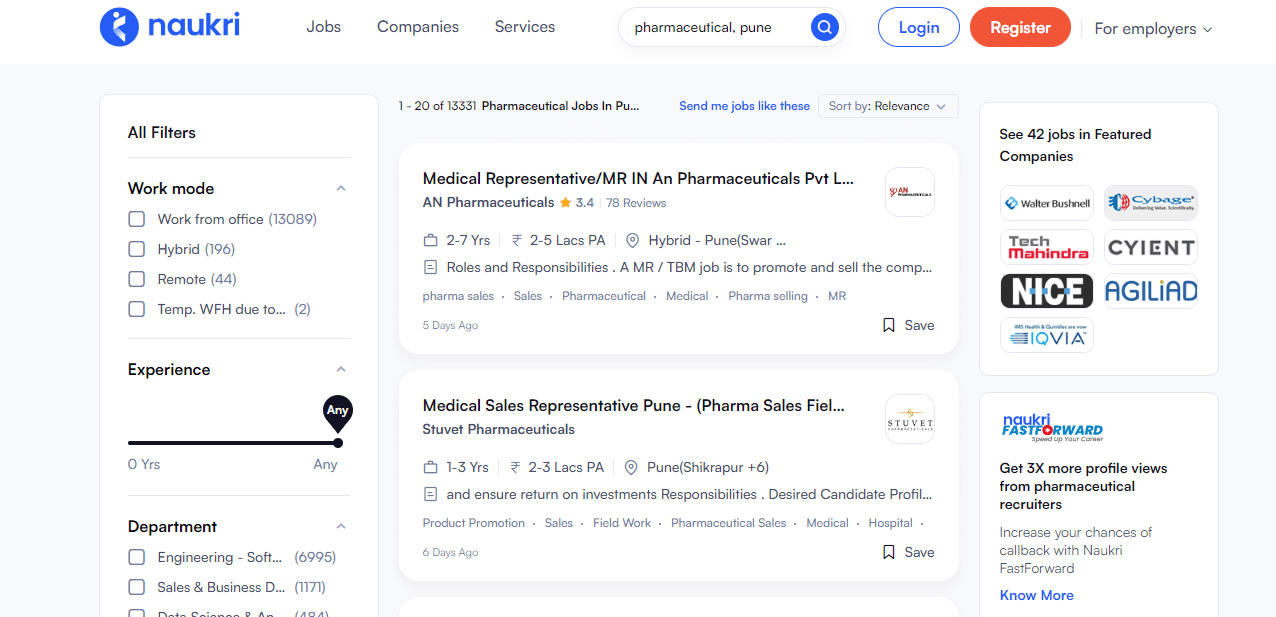This screenshot has height=617, width=1276.
Task: Open the Jobs menu
Action: coord(323,27)
